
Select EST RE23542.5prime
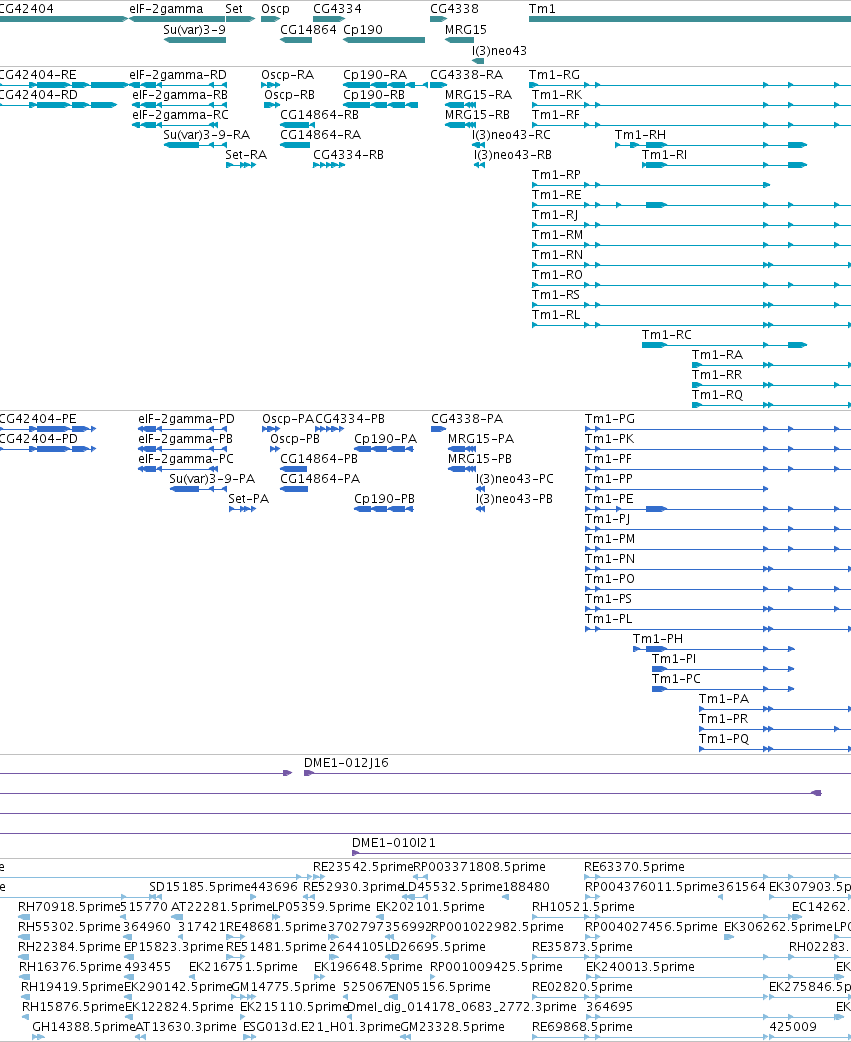coord(363,867)
